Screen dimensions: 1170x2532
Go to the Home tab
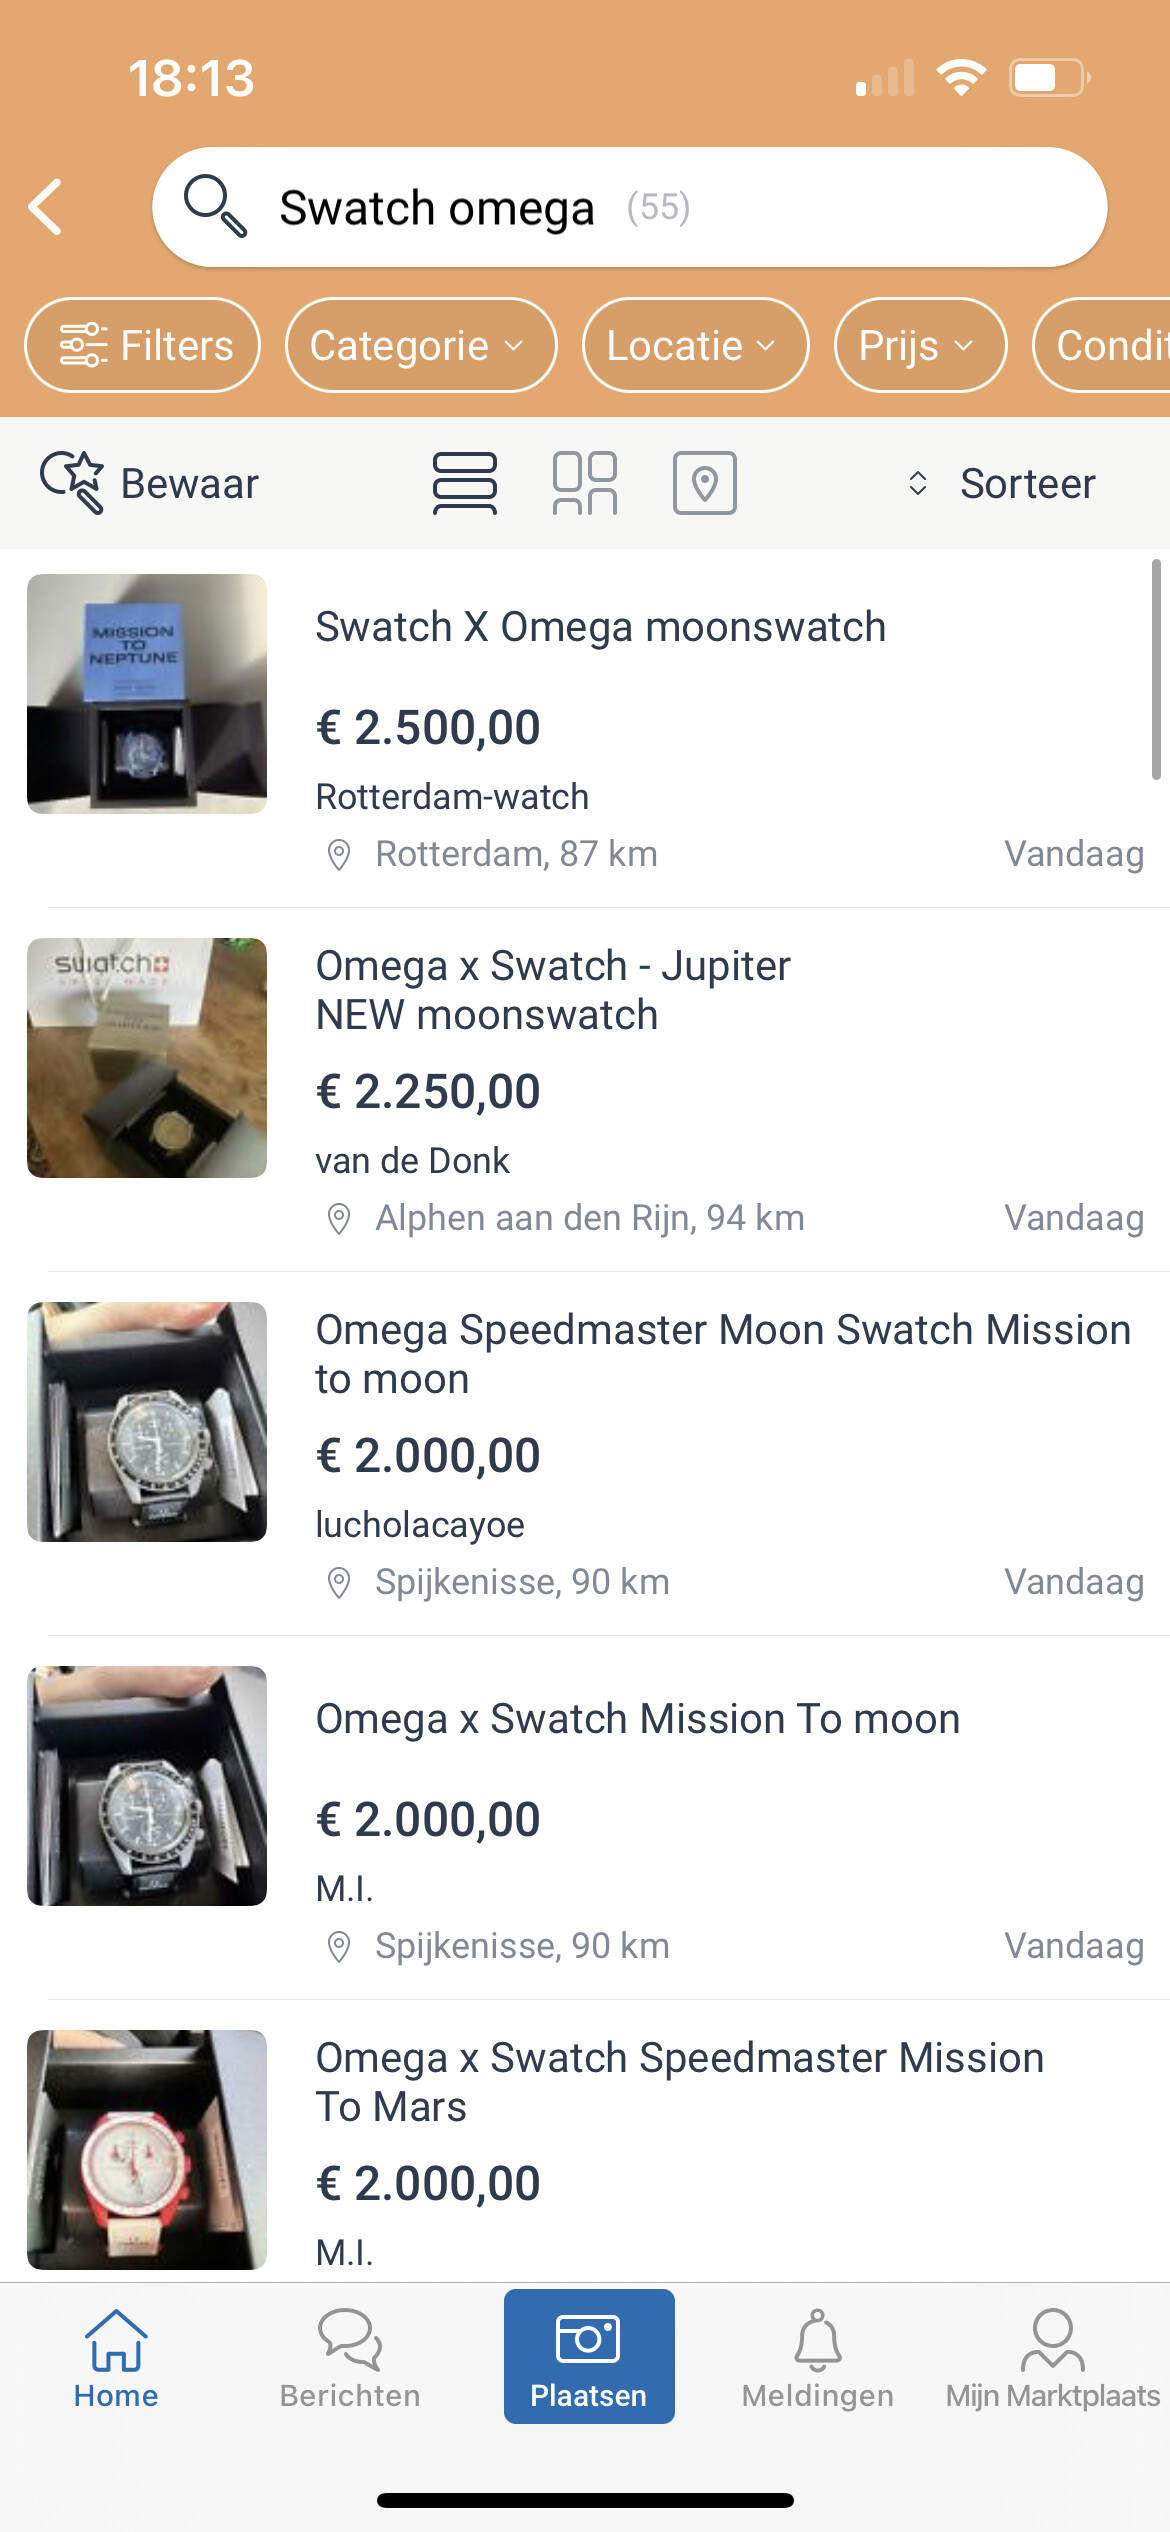(116, 2357)
